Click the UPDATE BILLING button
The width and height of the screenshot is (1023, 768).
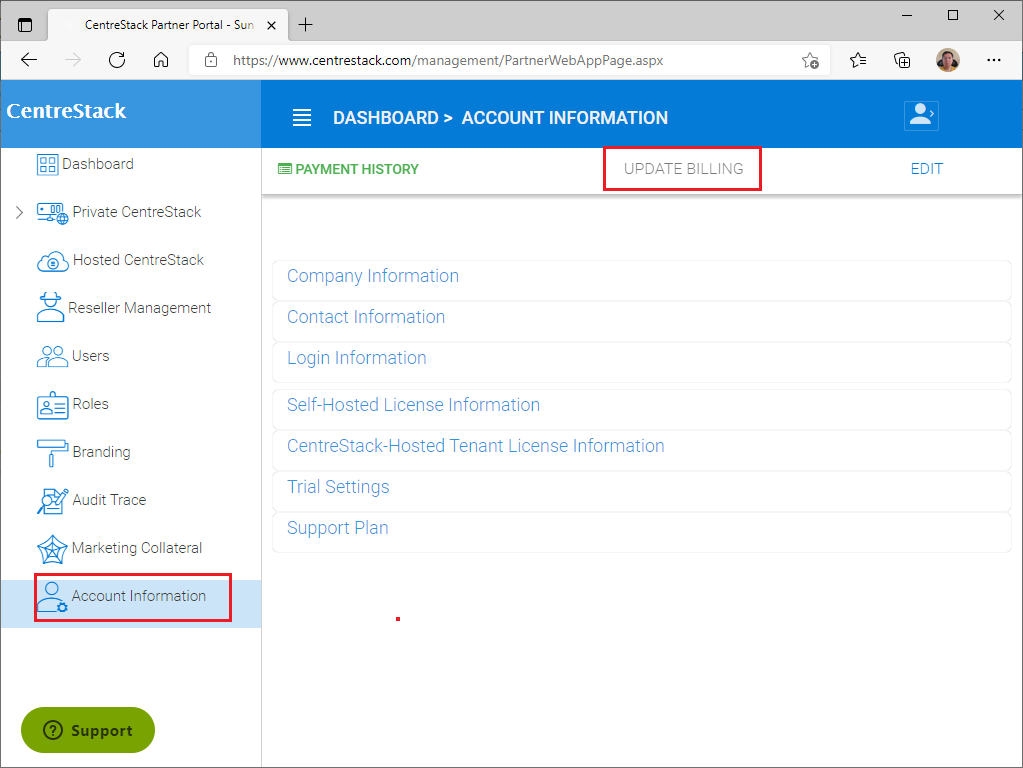click(683, 169)
